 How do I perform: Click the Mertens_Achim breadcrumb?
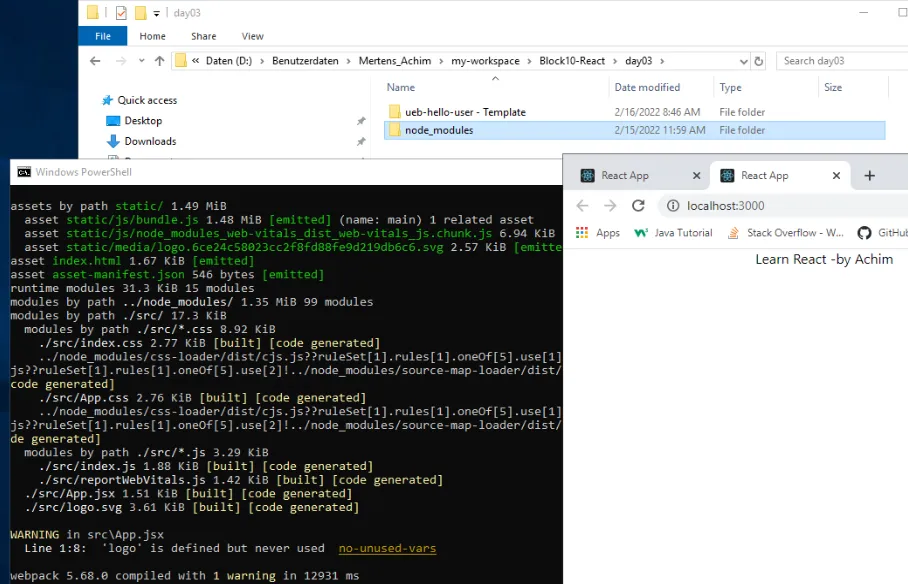395,61
